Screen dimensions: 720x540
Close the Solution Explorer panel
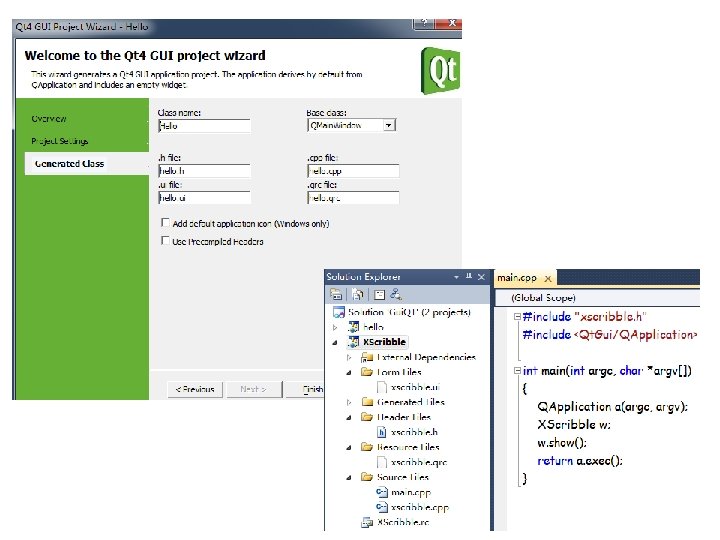point(481,277)
